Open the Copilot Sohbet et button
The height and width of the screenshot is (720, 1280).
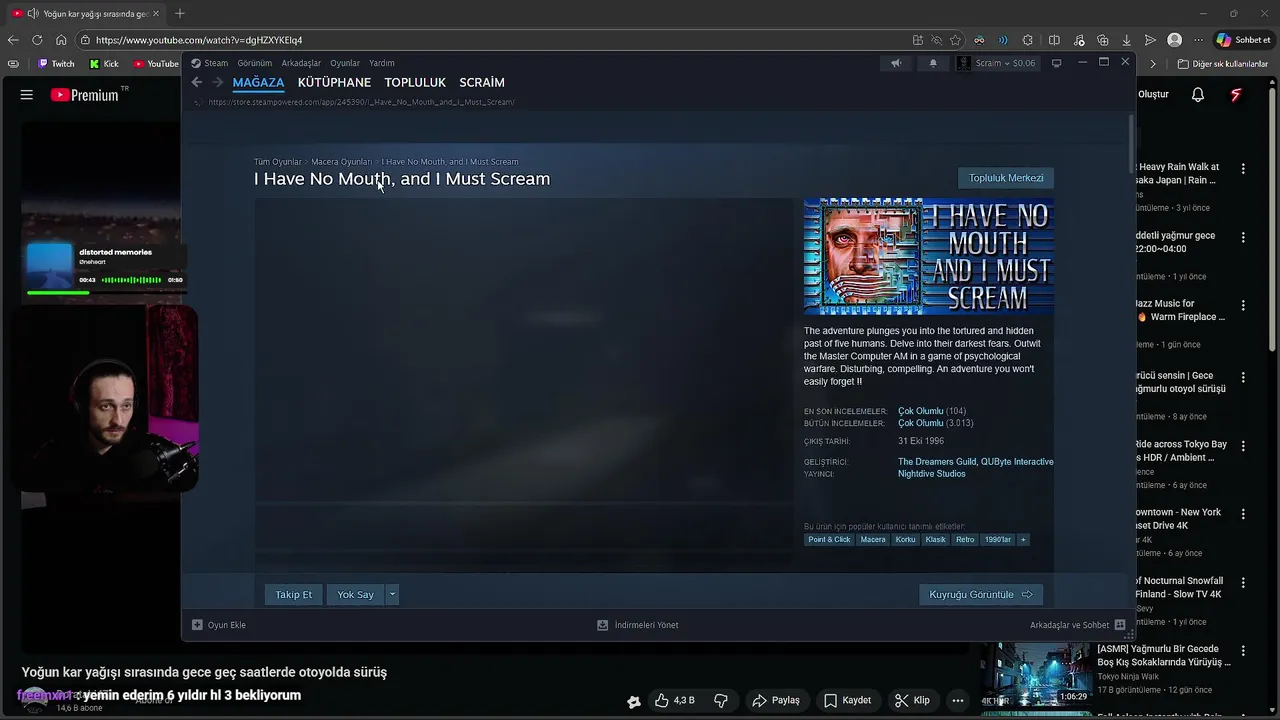click(1243, 40)
